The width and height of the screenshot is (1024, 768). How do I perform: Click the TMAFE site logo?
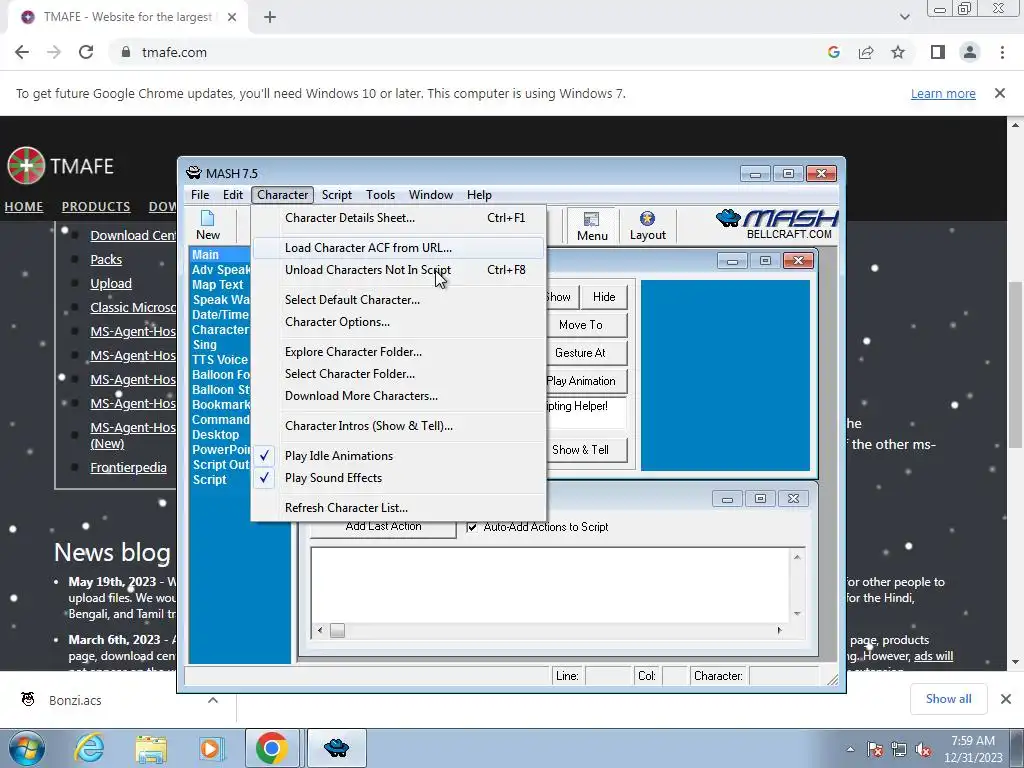[x=60, y=166]
